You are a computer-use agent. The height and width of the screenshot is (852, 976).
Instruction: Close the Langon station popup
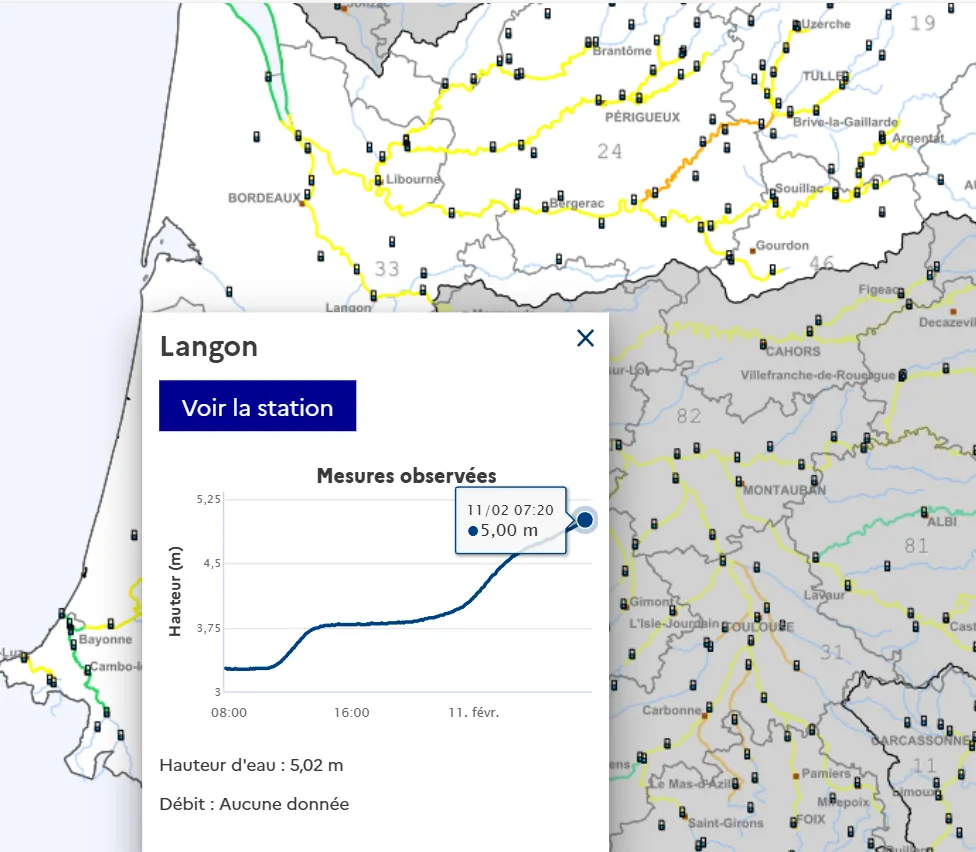click(585, 339)
